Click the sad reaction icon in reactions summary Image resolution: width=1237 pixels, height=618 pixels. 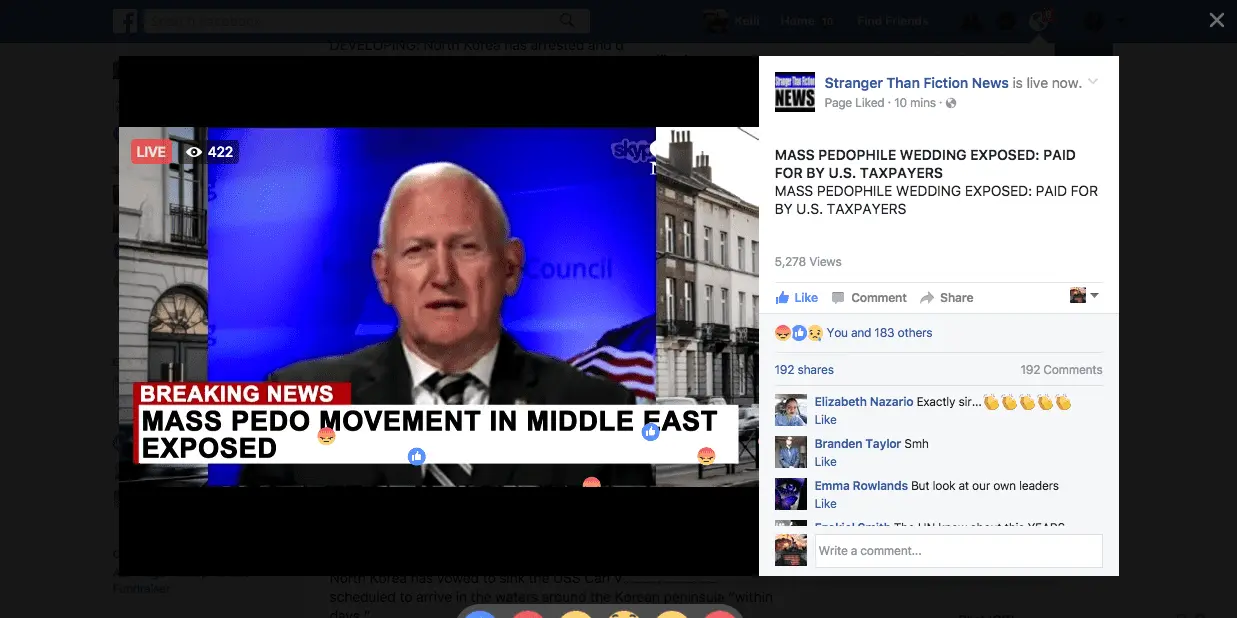(815, 333)
